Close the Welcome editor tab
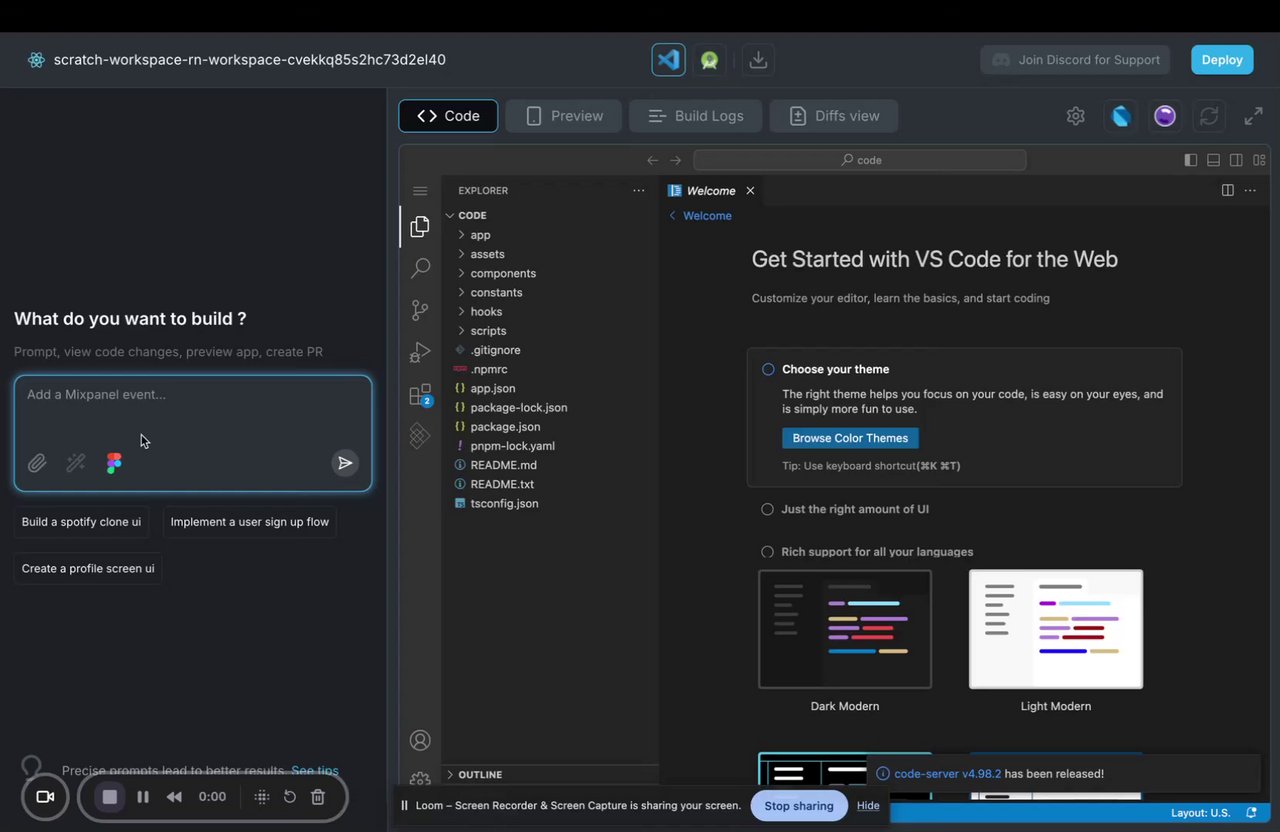 coord(750,191)
